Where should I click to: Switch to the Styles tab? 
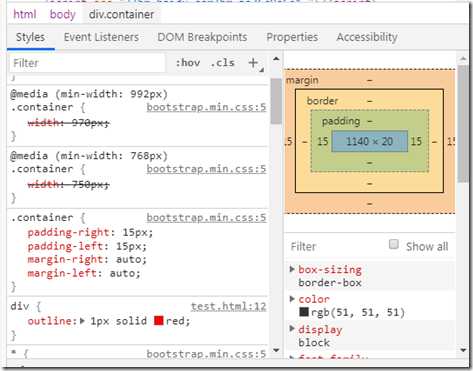pyautogui.click(x=30, y=37)
